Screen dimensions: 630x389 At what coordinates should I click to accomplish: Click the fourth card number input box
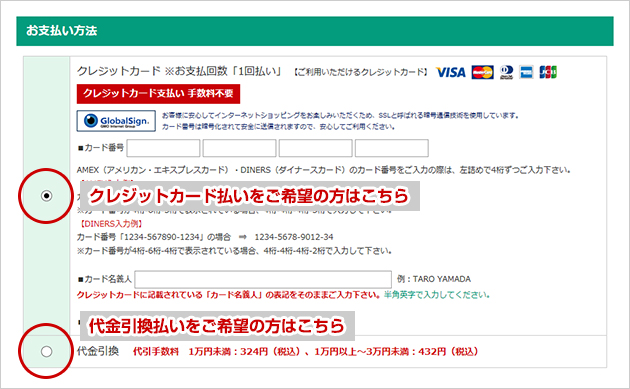click(392, 148)
